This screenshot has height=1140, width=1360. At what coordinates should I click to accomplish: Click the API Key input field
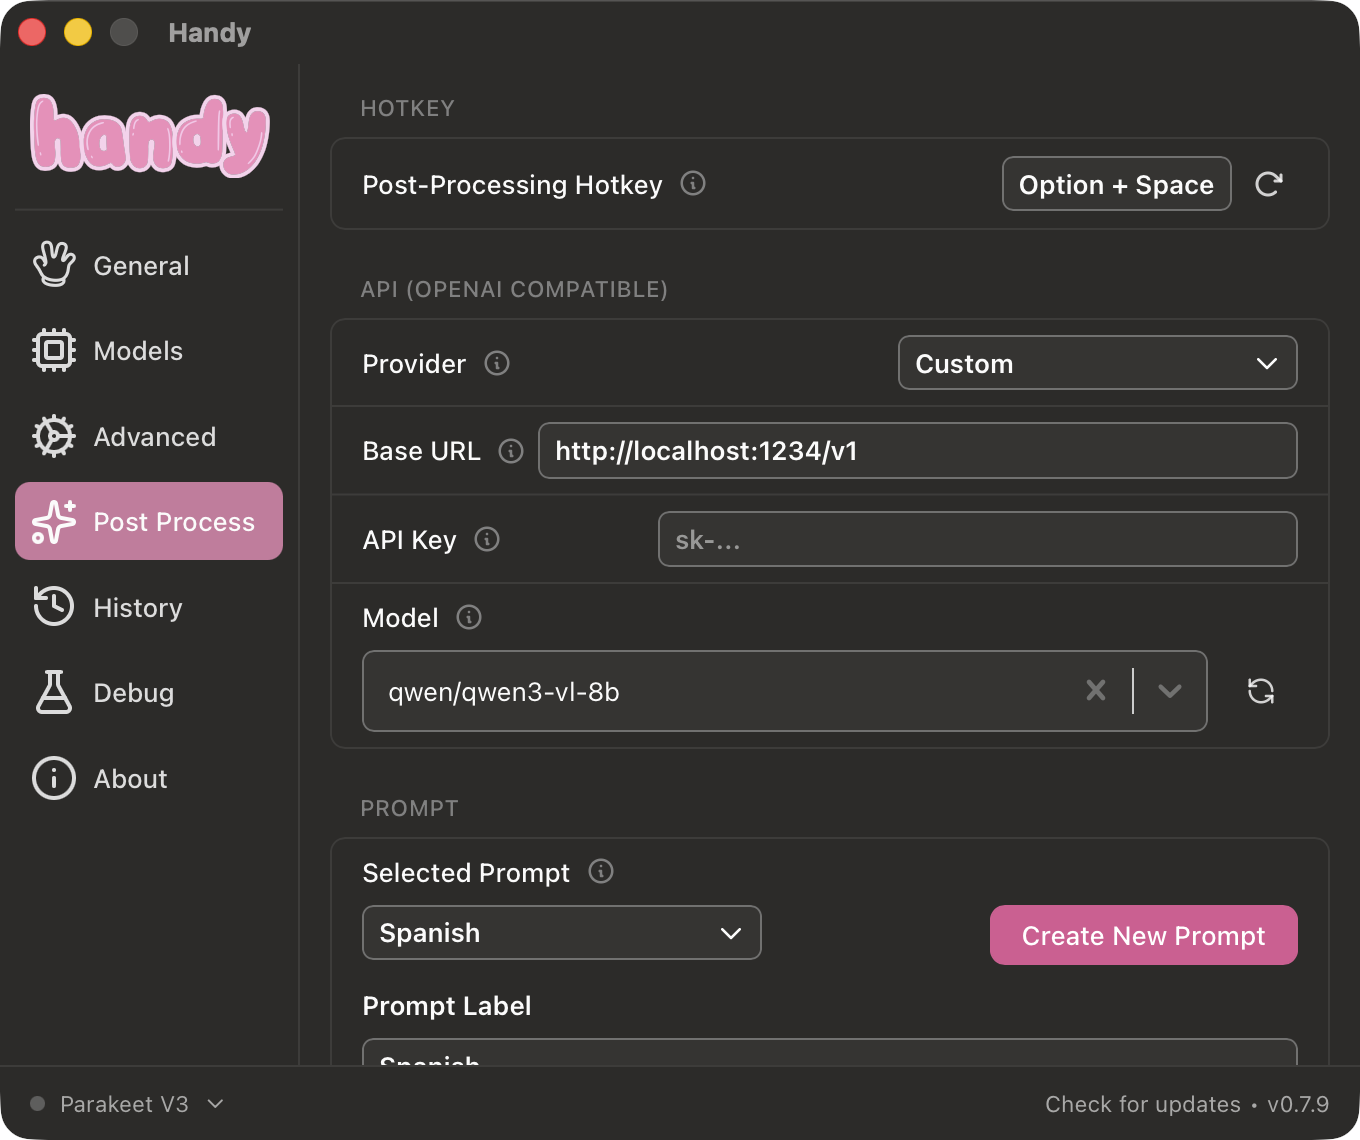click(977, 539)
